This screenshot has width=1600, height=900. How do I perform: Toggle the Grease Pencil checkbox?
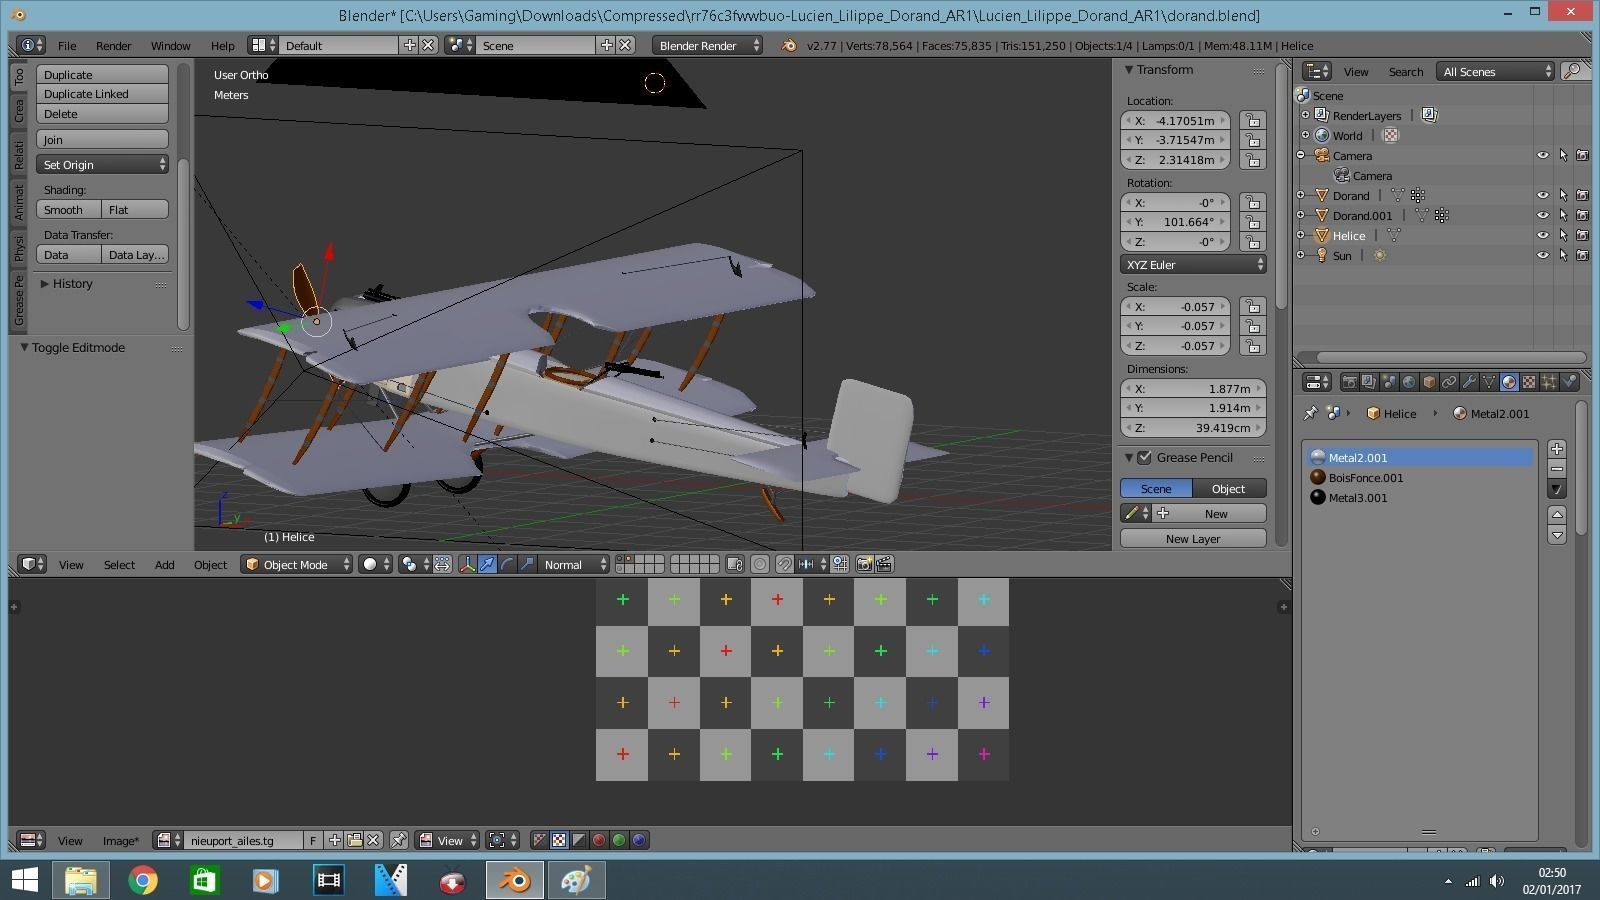click(x=1145, y=458)
